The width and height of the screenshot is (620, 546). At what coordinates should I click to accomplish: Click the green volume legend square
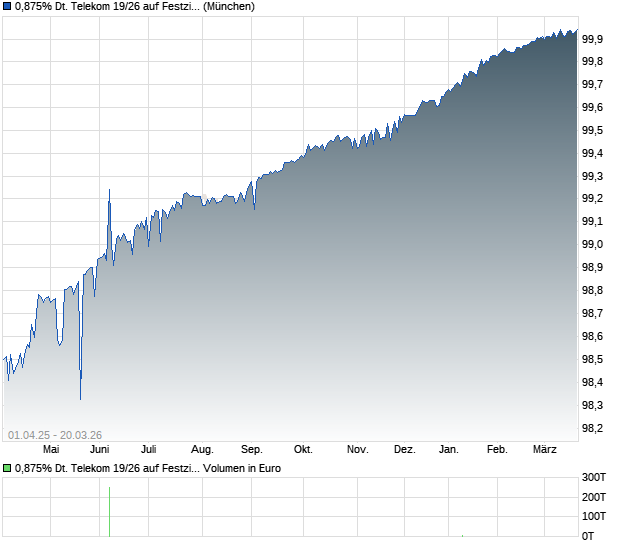[x=7, y=467]
